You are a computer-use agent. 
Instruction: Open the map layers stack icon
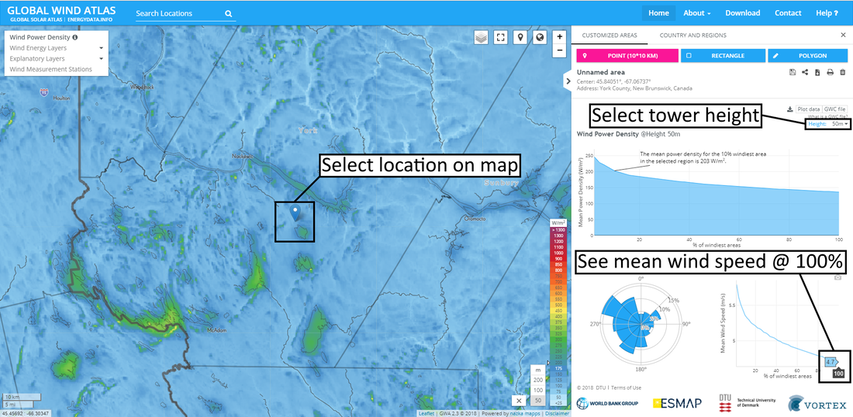481,37
